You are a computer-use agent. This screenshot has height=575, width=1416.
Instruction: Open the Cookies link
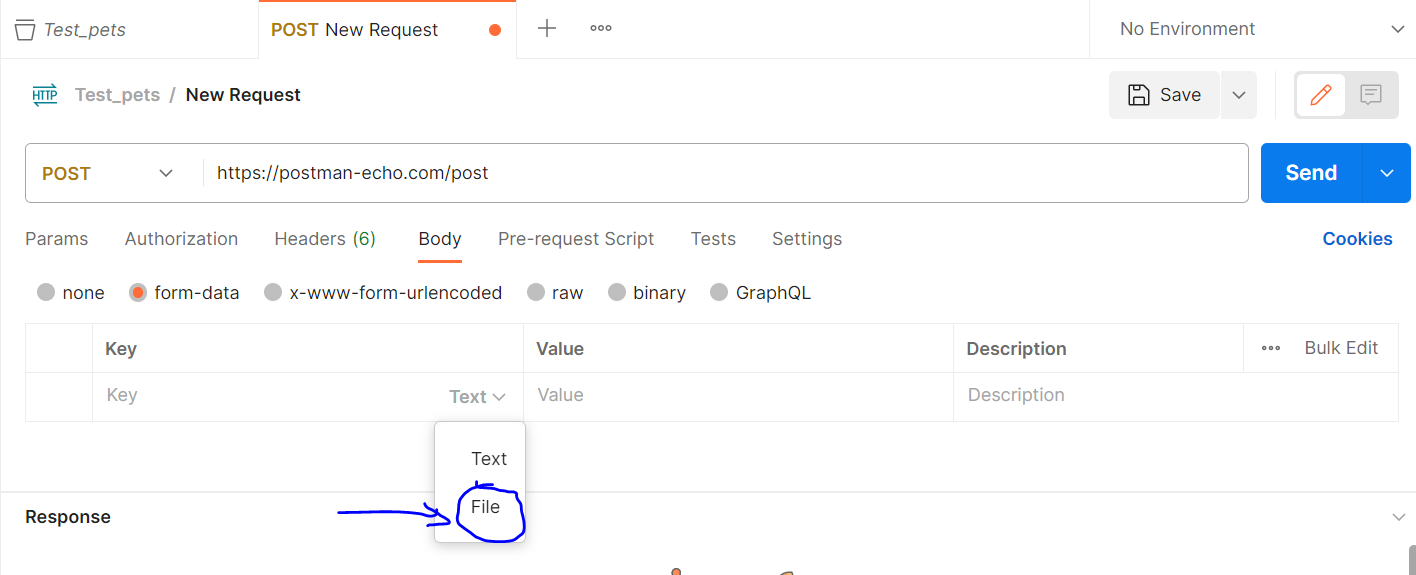click(x=1357, y=239)
